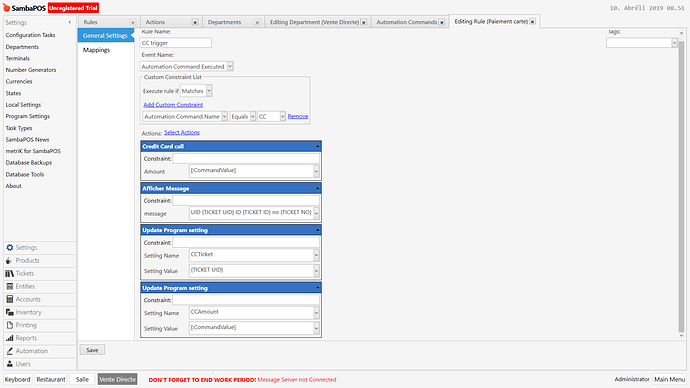The height and width of the screenshot is (388, 690).
Task: Collapse the Settings sidebar panel arrow
Action: point(70,22)
